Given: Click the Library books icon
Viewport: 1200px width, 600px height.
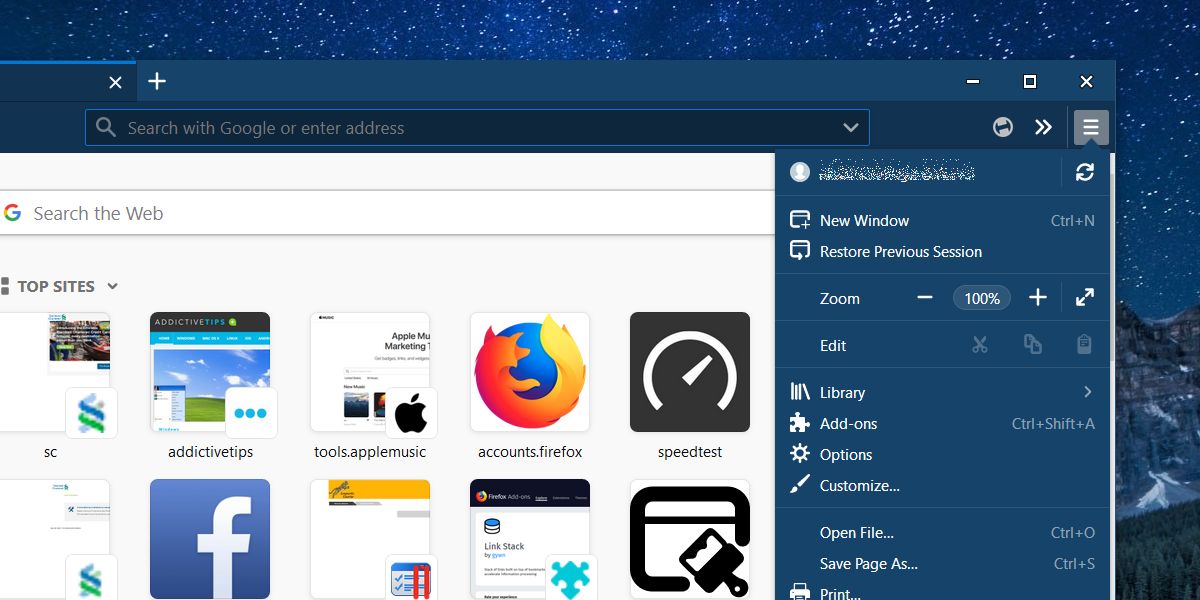Looking at the screenshot, I should tap(800, 392).
